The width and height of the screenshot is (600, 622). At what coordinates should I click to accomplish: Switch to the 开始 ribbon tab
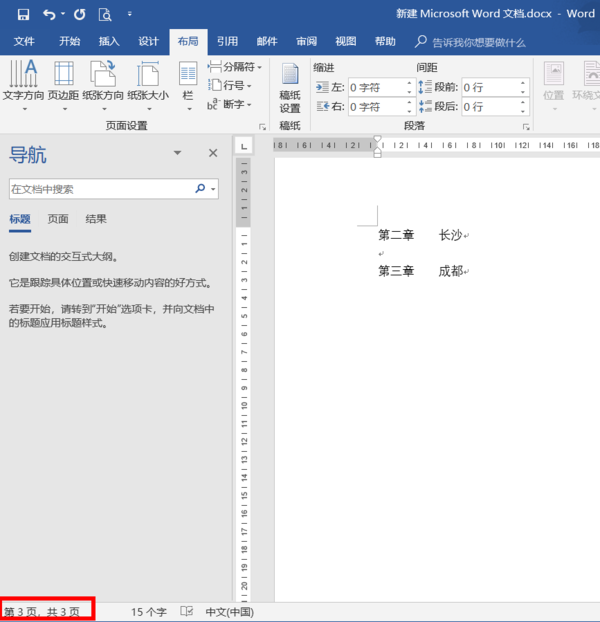pyautogui.click(x=69, y=41)
